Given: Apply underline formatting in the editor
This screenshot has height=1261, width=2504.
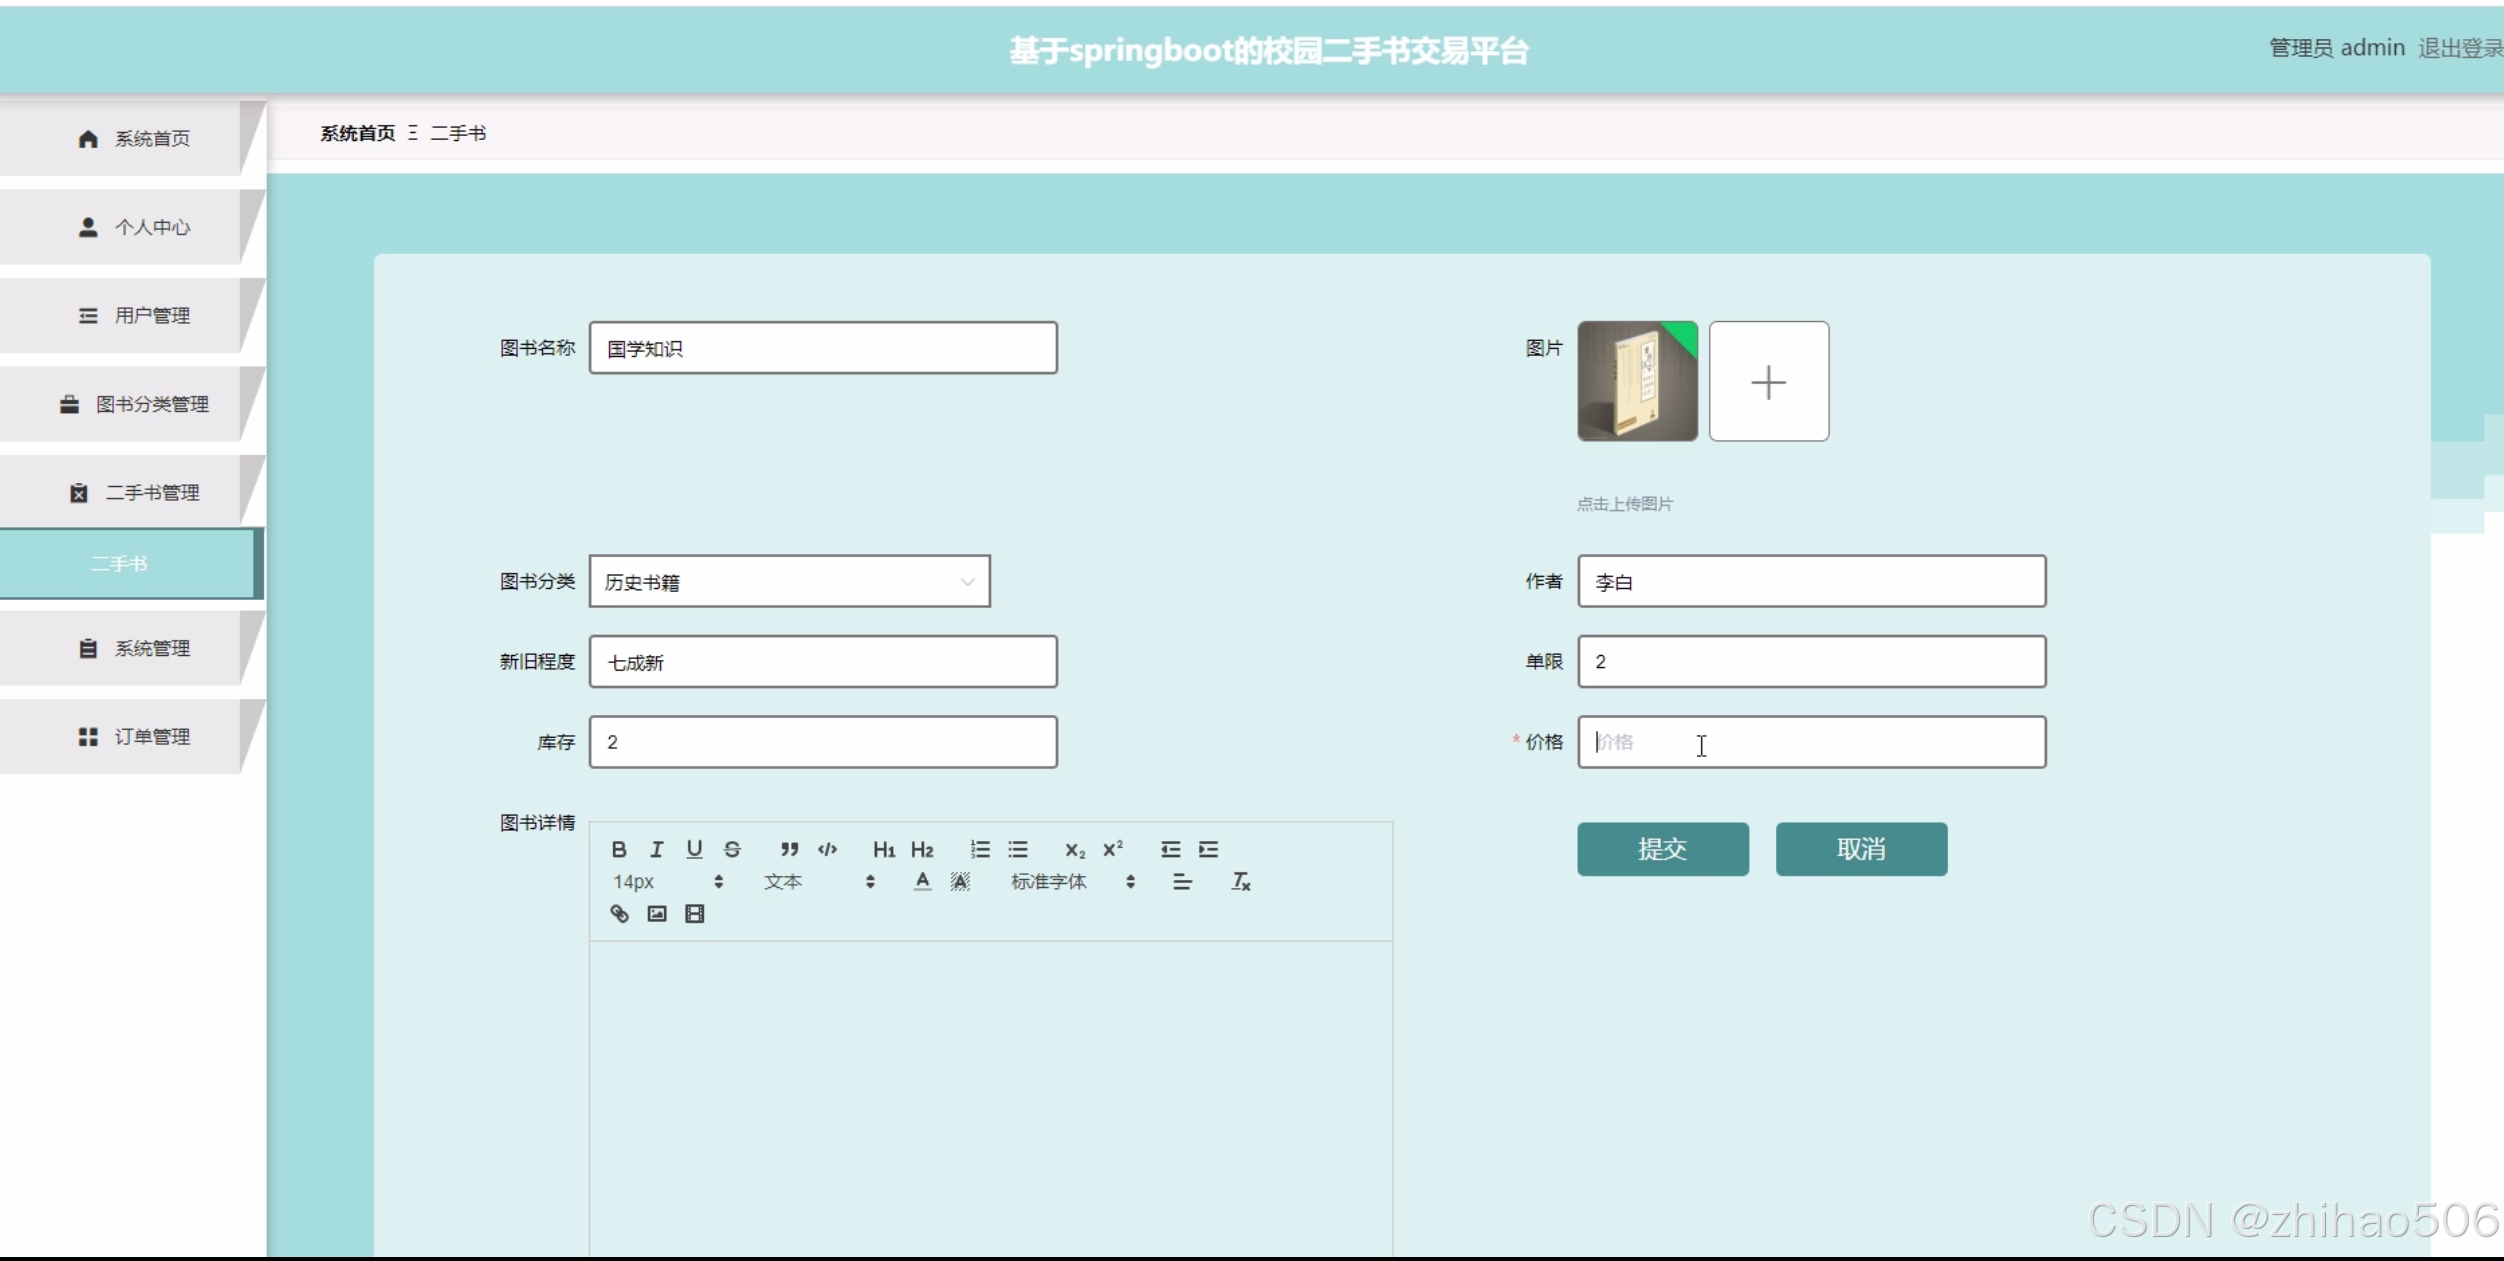Looking at the screenshot, I should (x=694, y=849).
